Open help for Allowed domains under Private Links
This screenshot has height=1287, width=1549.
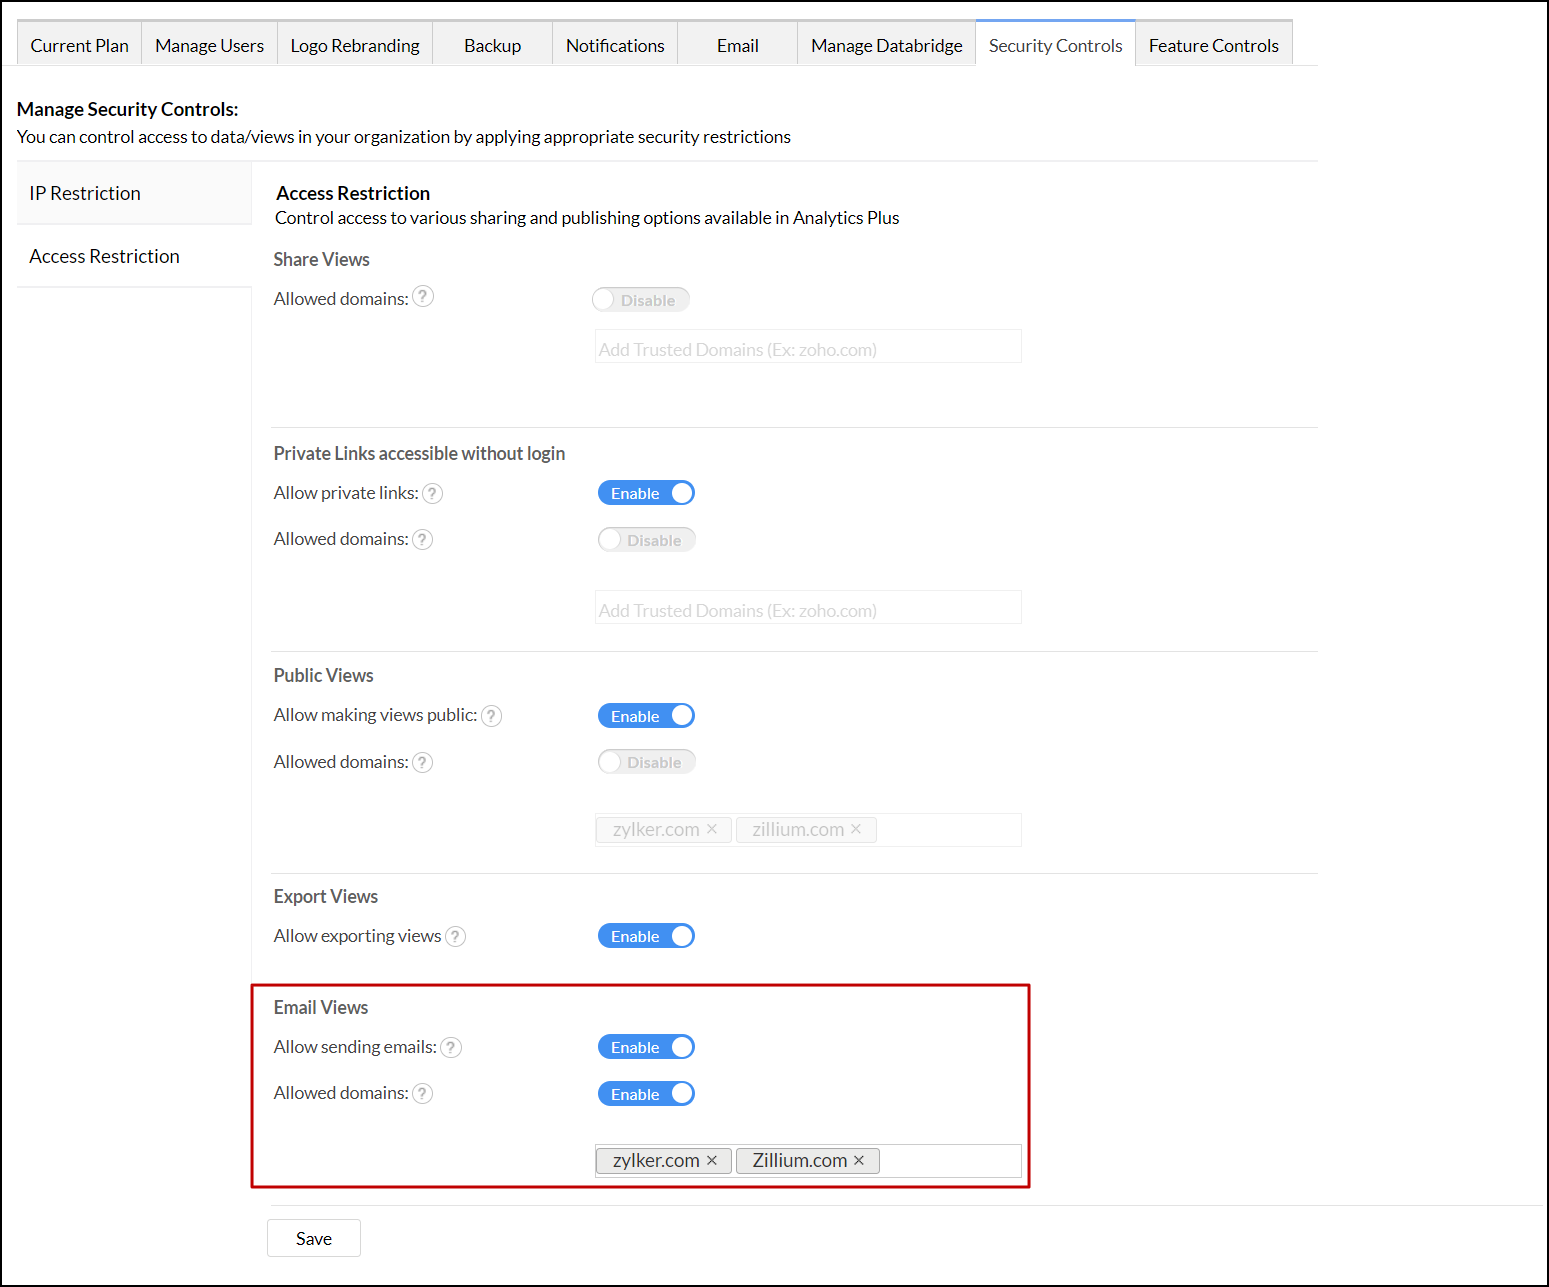(422, 538)
